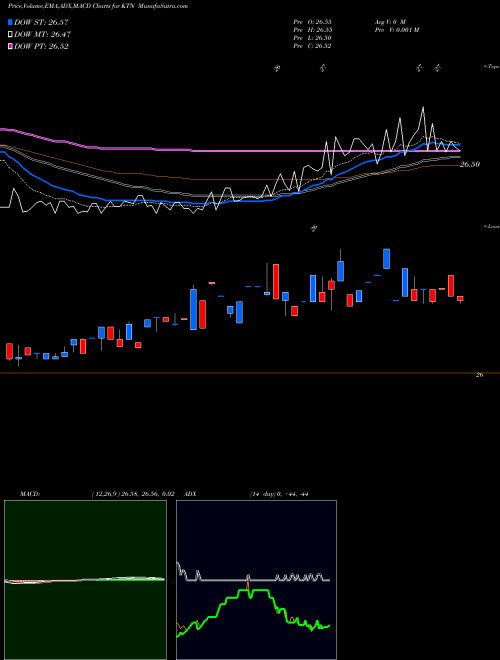This screenshot has width=500, height=660.
Task: Click the "Avg V: 0 M" volume text
Action: 389,21
